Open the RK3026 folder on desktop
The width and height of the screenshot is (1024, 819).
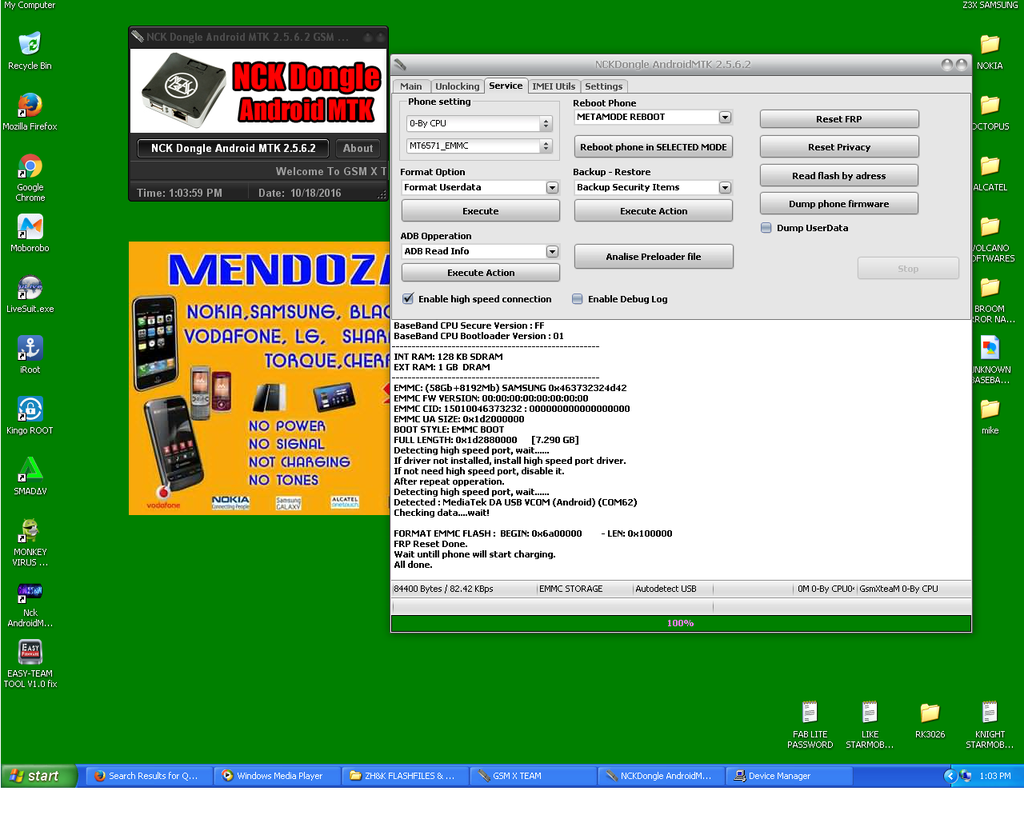click(x=929, y=713)
